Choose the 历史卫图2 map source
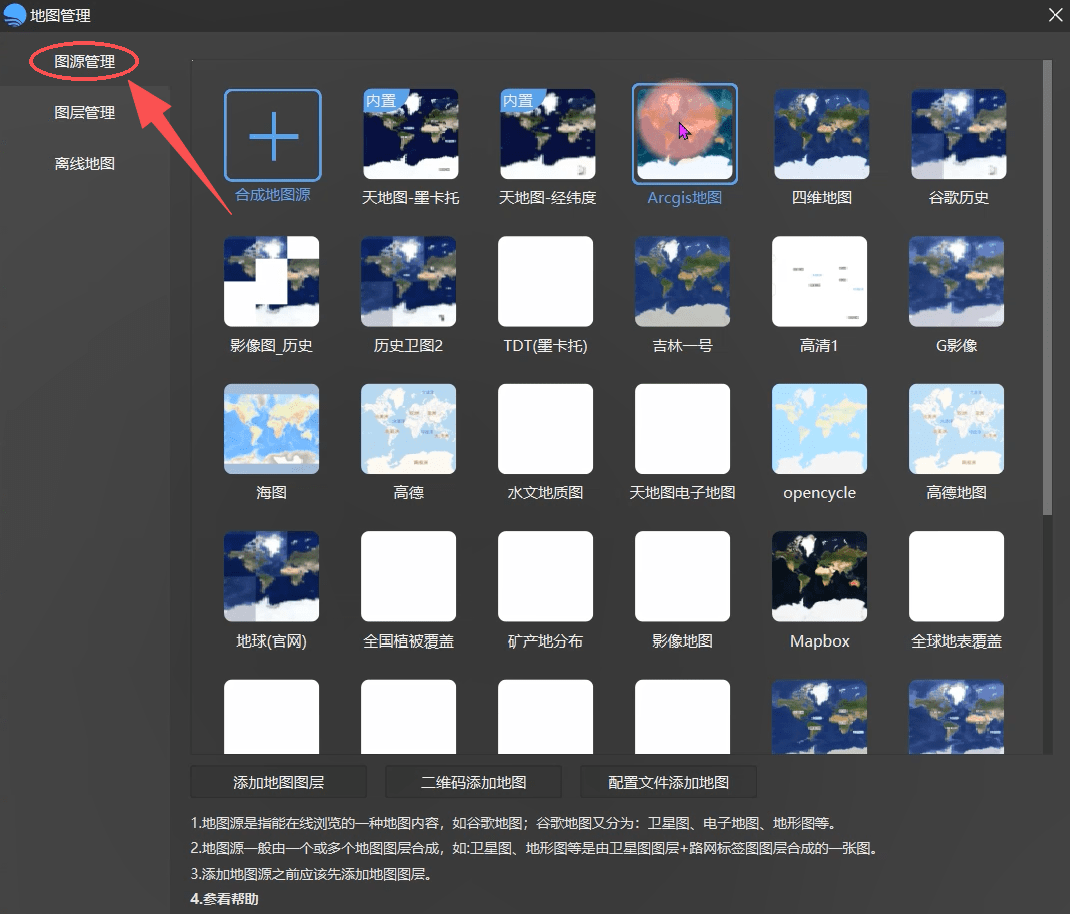This screenshot has height=914, width=1070. (x=408, y=281)
